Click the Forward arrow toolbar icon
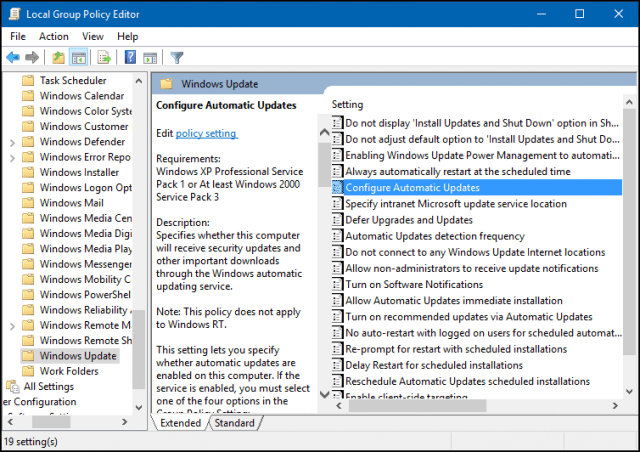 pos(32,58)
